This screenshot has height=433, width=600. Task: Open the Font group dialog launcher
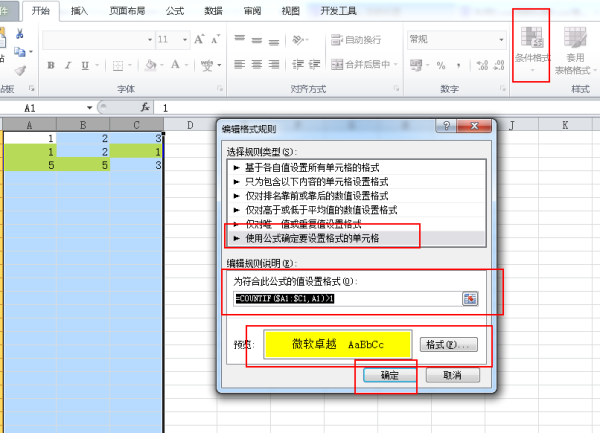(x=220, y=88)
